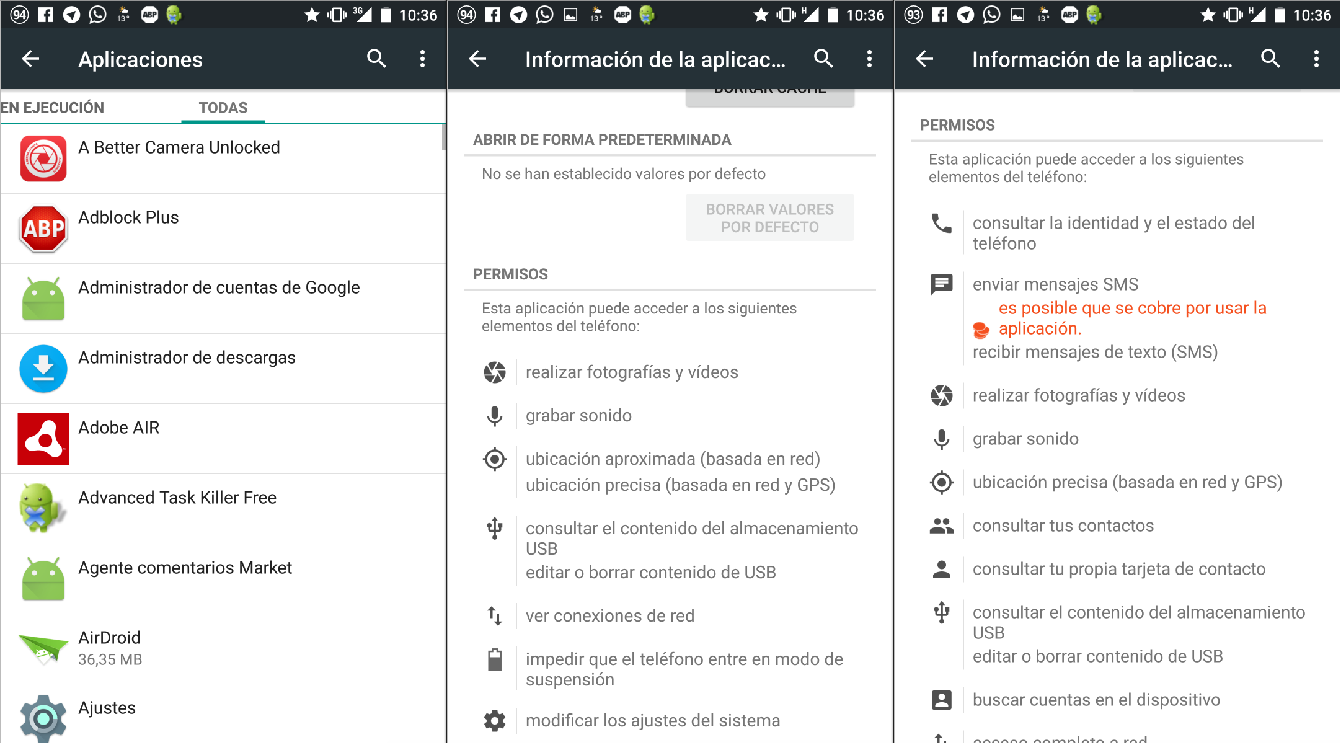Tap coins icon next to cost warning

(981, 329)
